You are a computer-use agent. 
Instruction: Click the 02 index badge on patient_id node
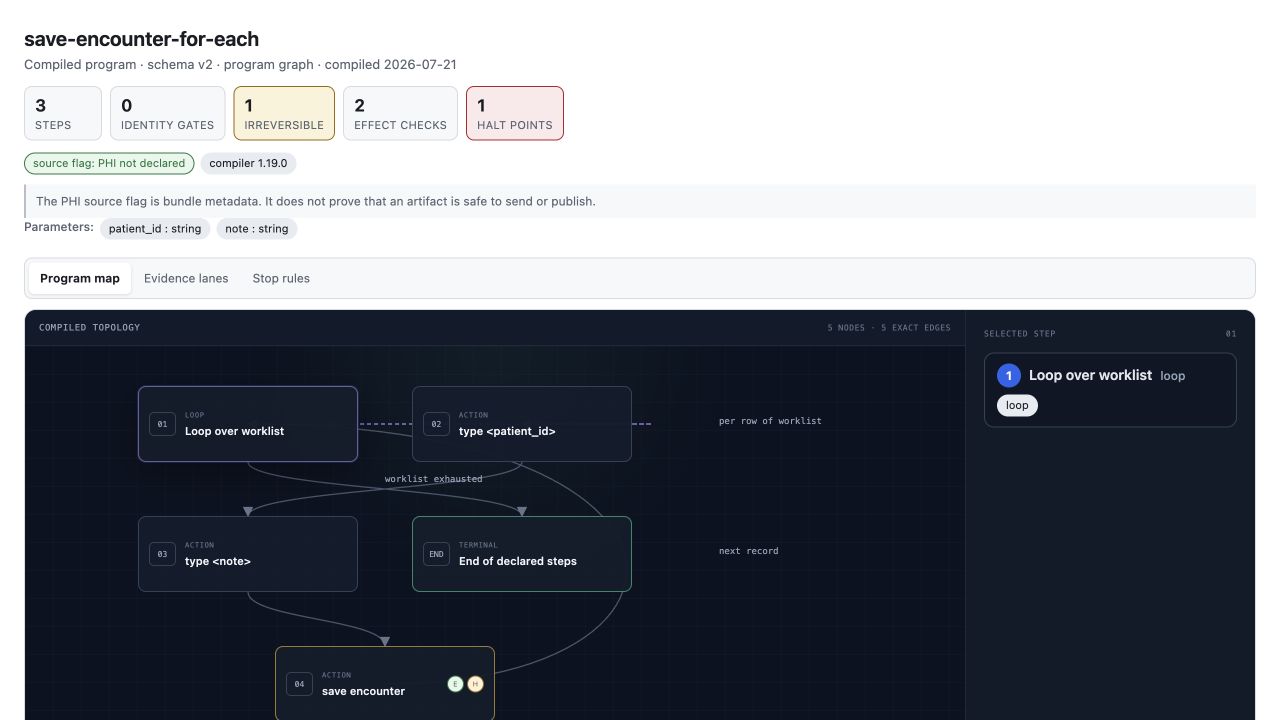(x=436, y=424)
